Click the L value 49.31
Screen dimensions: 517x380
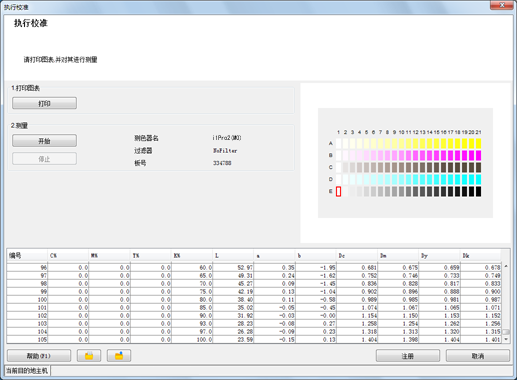coord(245,275)
